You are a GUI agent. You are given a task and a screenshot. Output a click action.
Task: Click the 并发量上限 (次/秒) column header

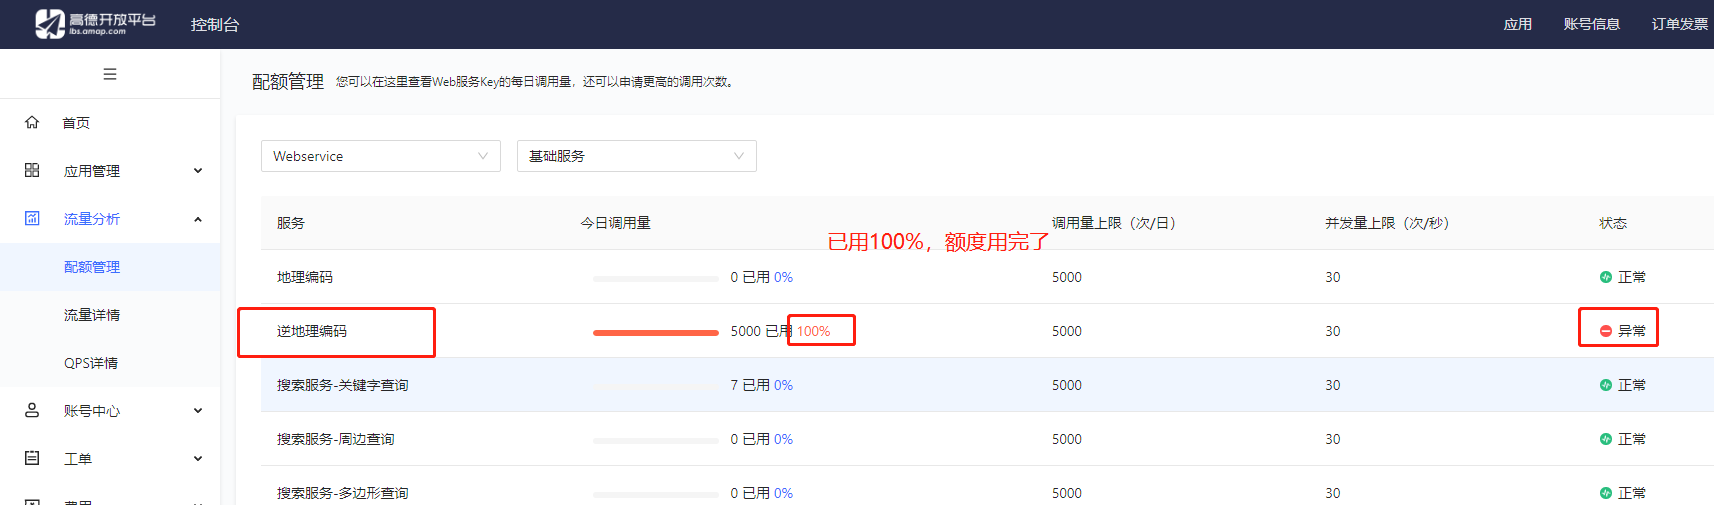click(x=1387, y=223)
